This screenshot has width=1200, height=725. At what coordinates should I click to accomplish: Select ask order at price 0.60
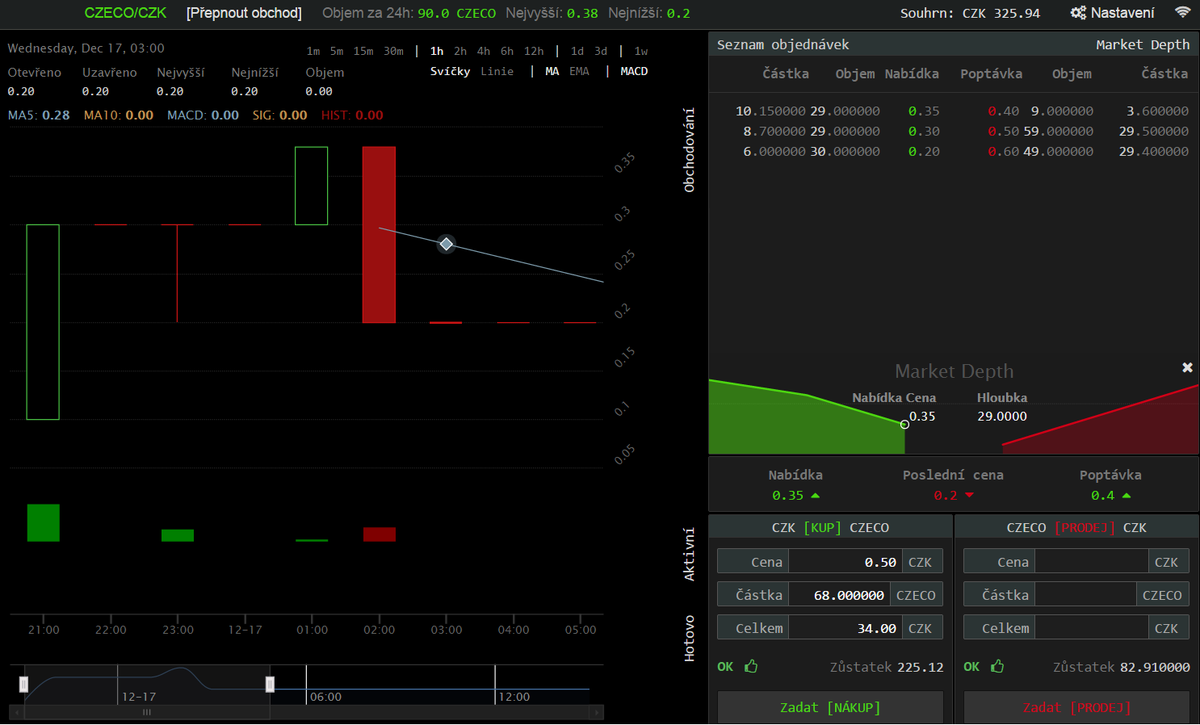1003,151
